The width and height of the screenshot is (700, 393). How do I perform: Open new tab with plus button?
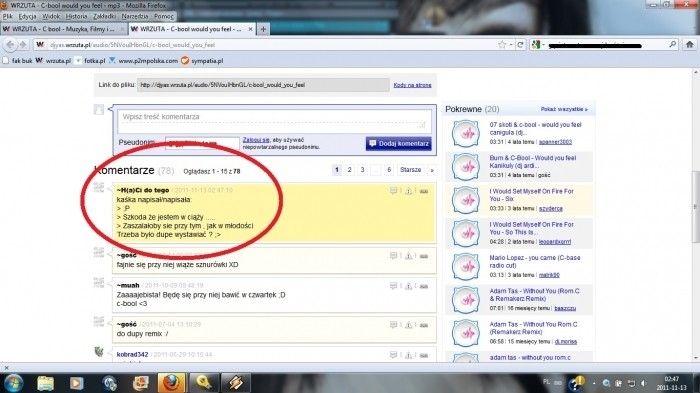(263, 29)
